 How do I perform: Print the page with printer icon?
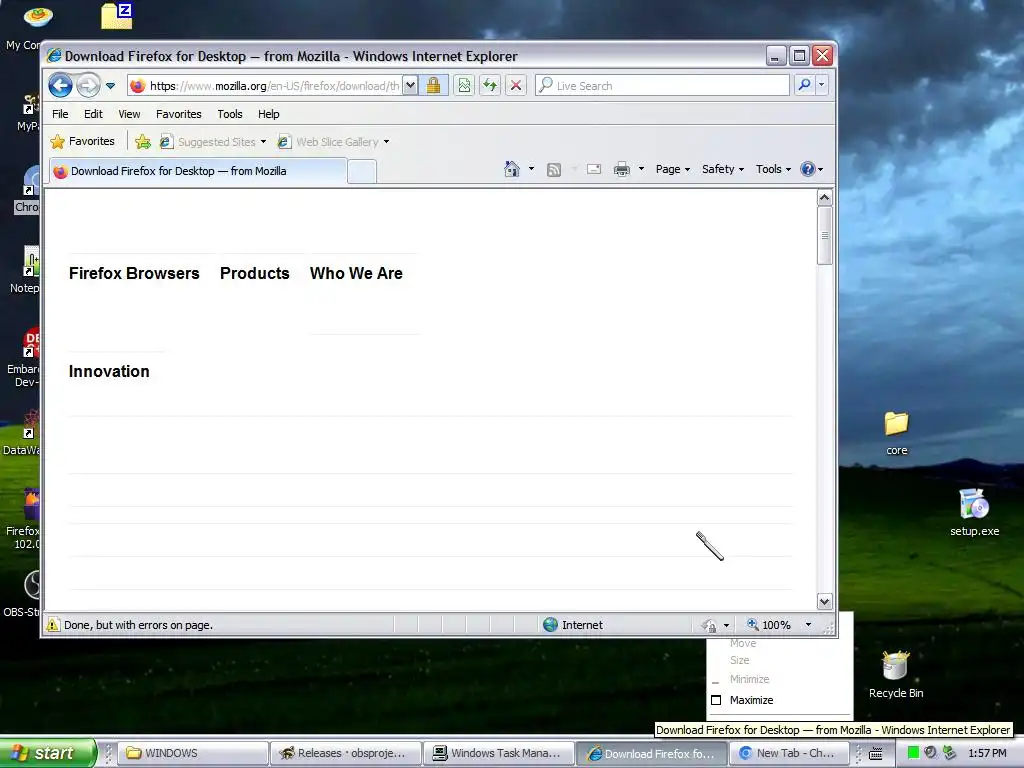pos(622,170)
